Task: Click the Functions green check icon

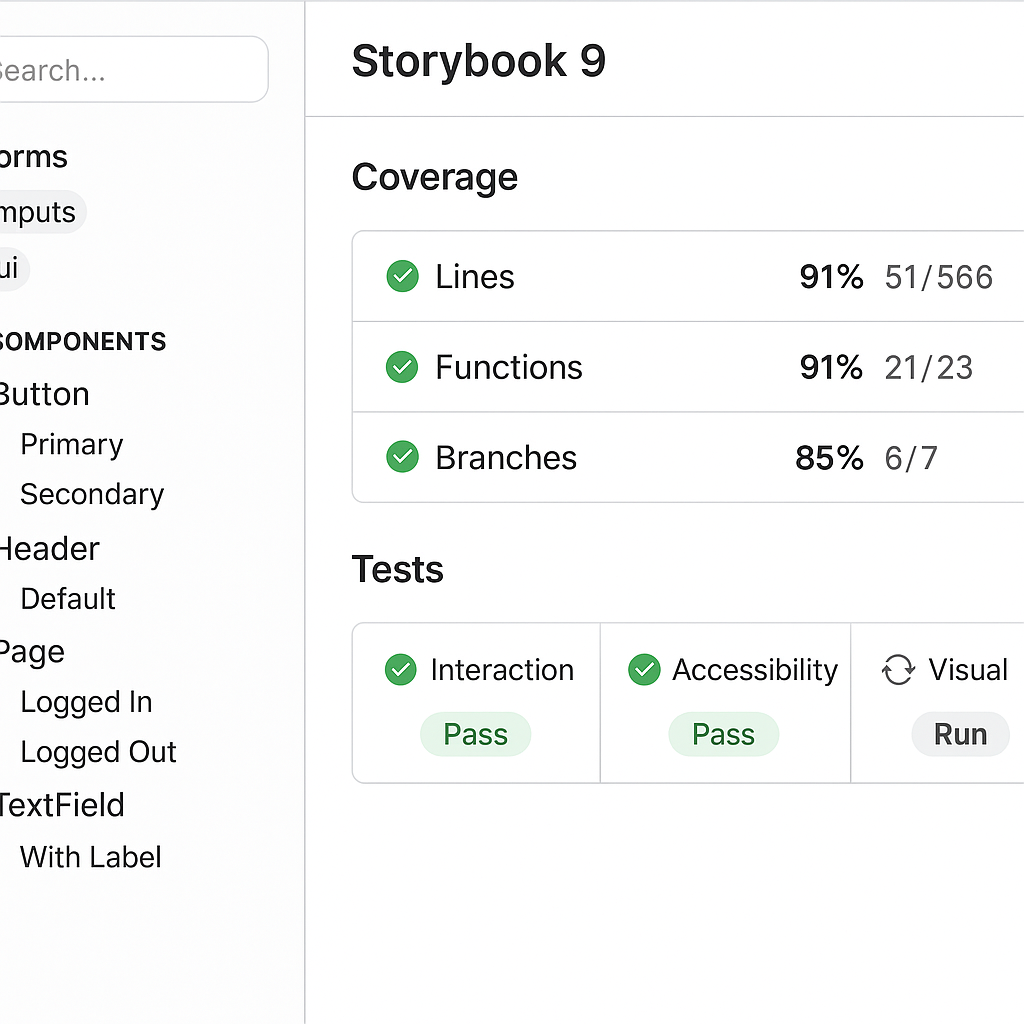Action: click(x=402, y=367)
